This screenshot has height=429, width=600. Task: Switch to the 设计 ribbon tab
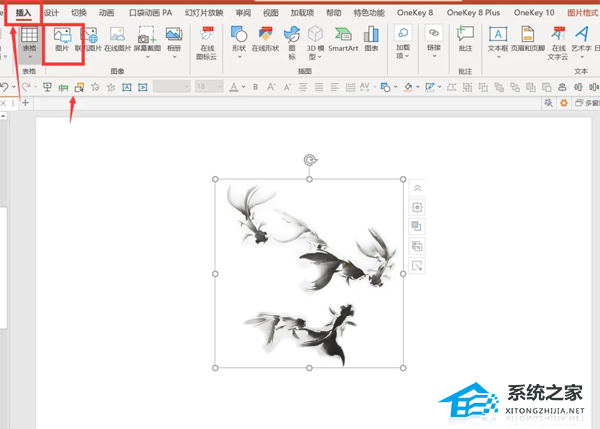[51, 13]
